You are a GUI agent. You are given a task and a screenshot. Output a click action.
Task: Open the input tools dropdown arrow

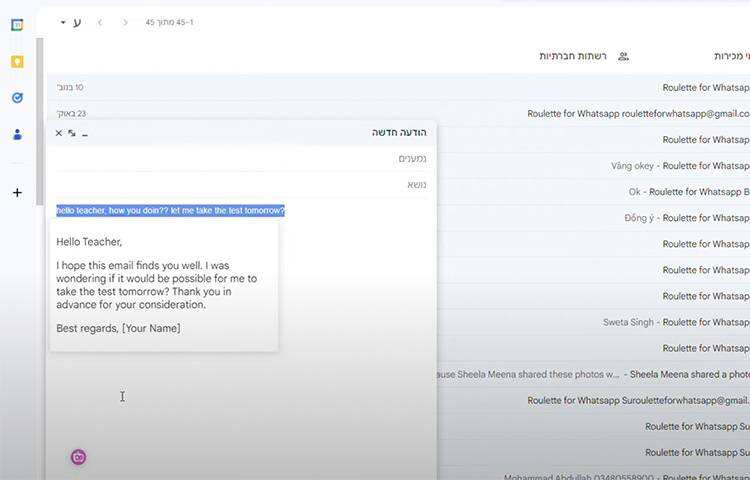point(63,22)
